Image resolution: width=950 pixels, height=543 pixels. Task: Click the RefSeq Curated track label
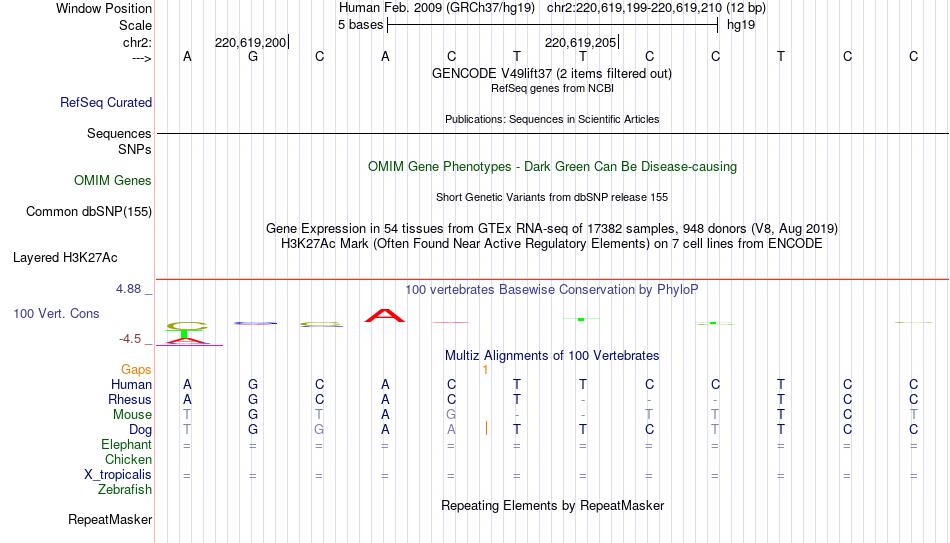(x=105, y=102)
